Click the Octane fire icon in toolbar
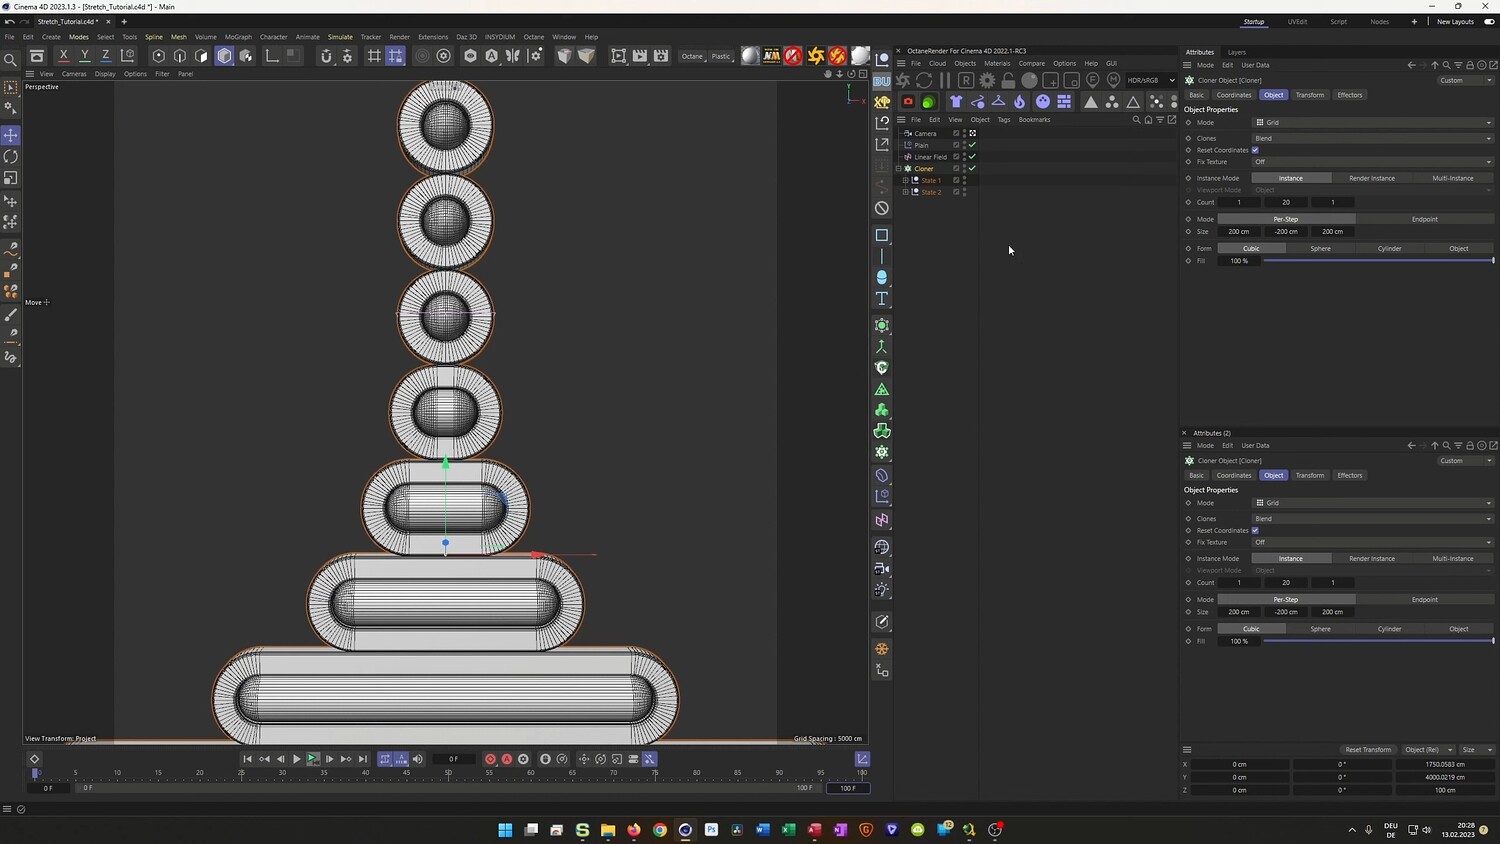Image resolution: width=1500 pixels, height=844 pixels. (1019, 101)
